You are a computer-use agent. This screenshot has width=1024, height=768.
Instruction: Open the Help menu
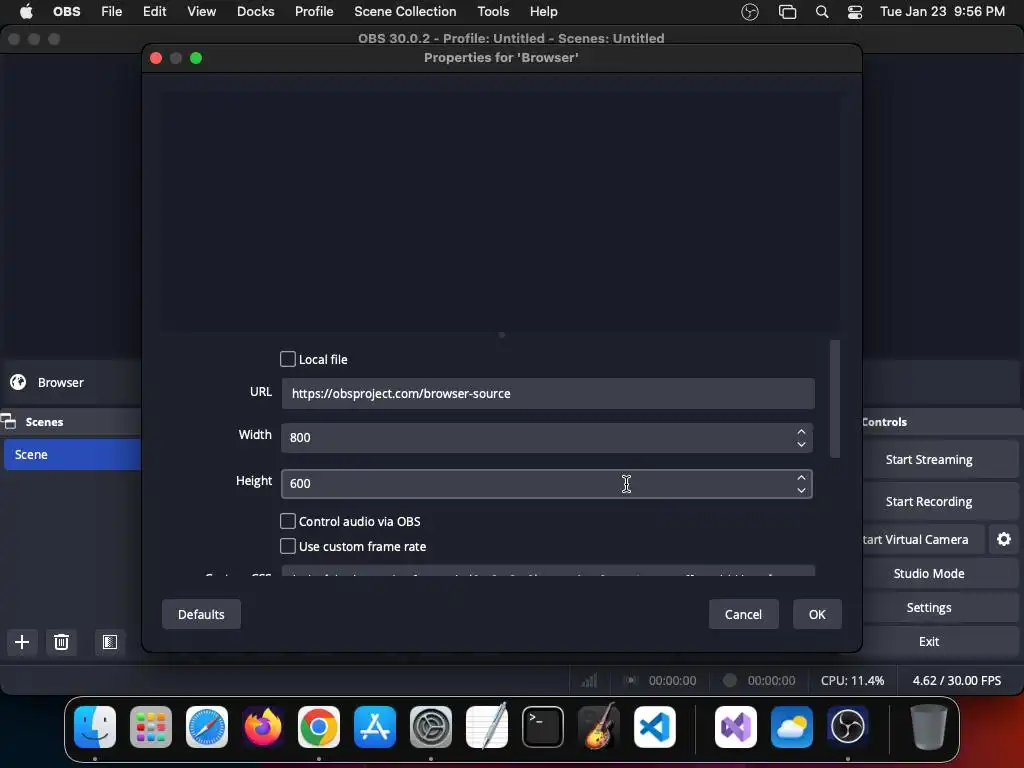(543, 12)
